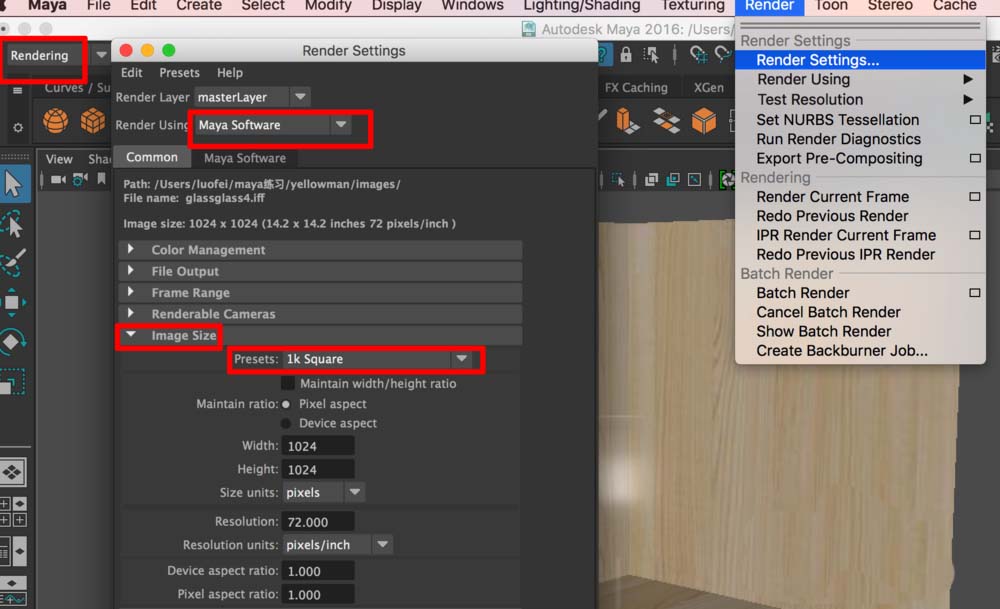
Task: Click the Width input field
Action: tap(318, 446)
